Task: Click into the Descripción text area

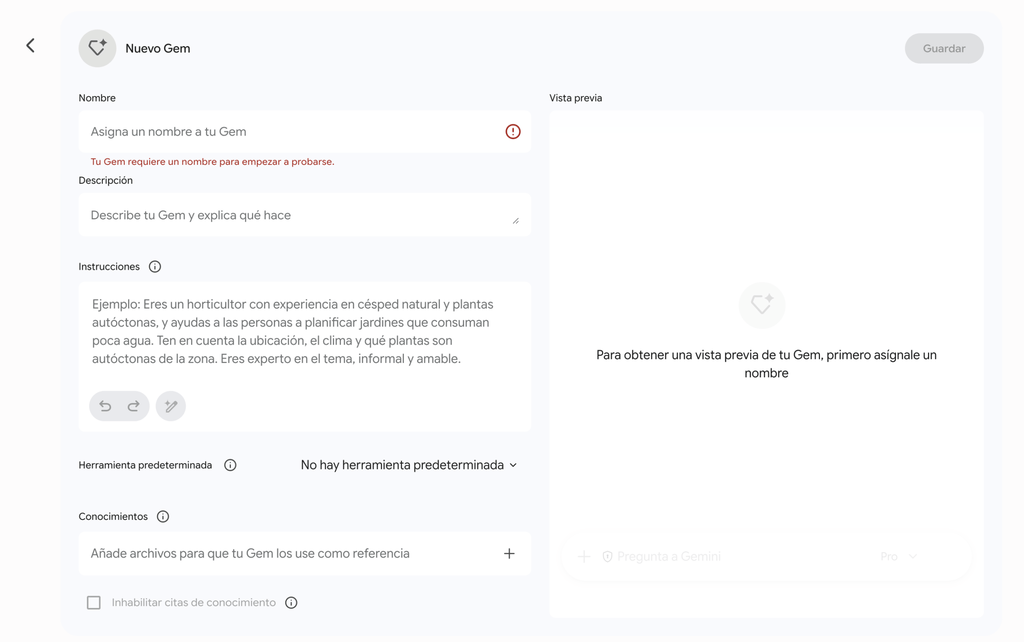Action: pyautogui.click(x=304, y=215)
